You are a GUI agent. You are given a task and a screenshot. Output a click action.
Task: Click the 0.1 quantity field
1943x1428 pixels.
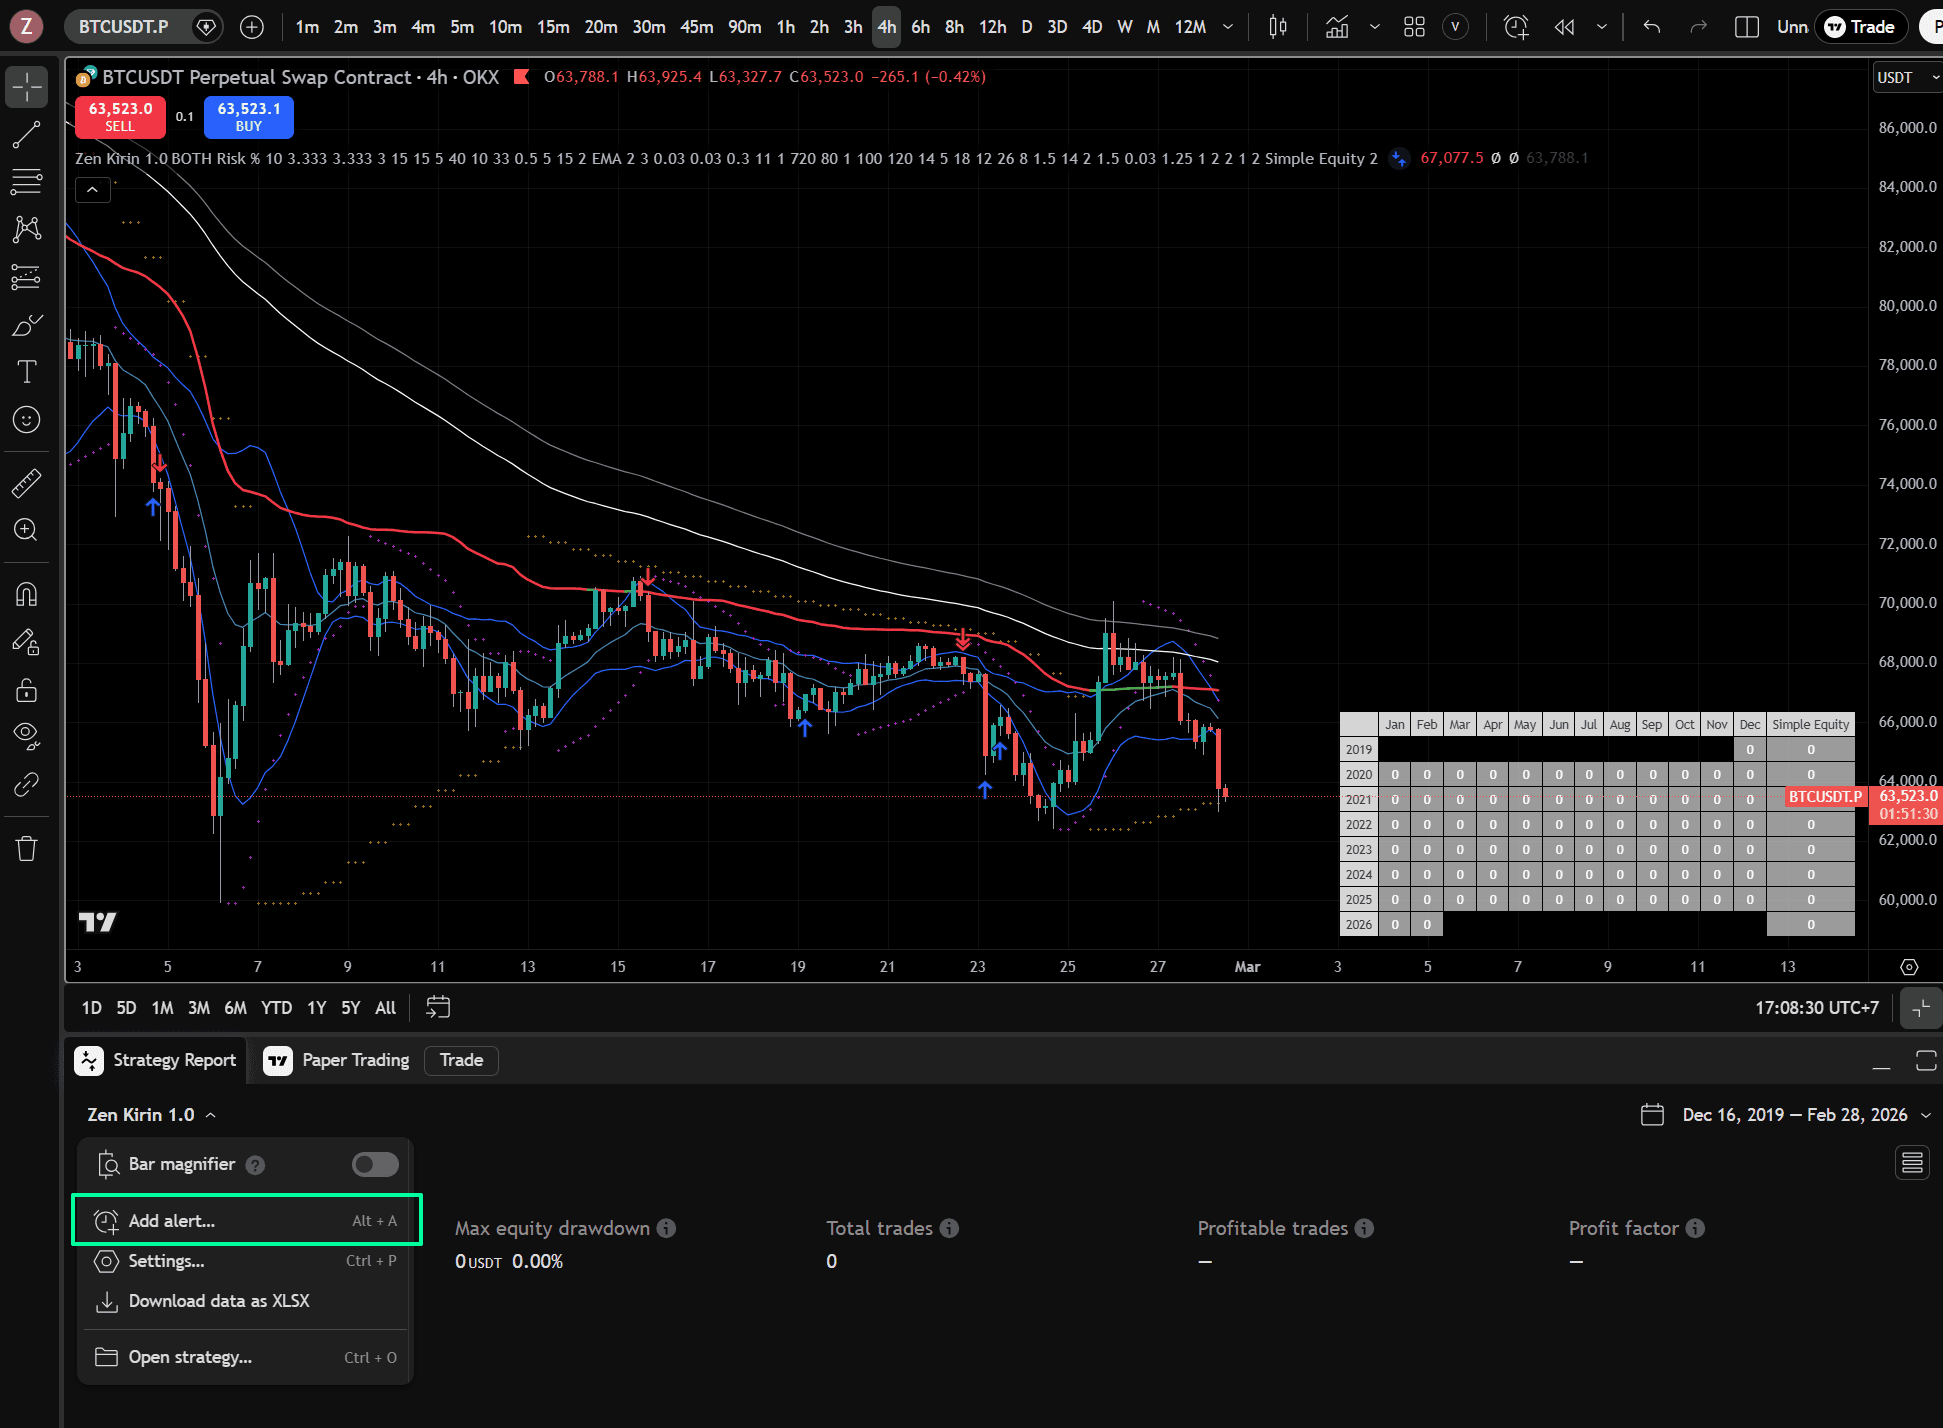(x=184, y=117)
